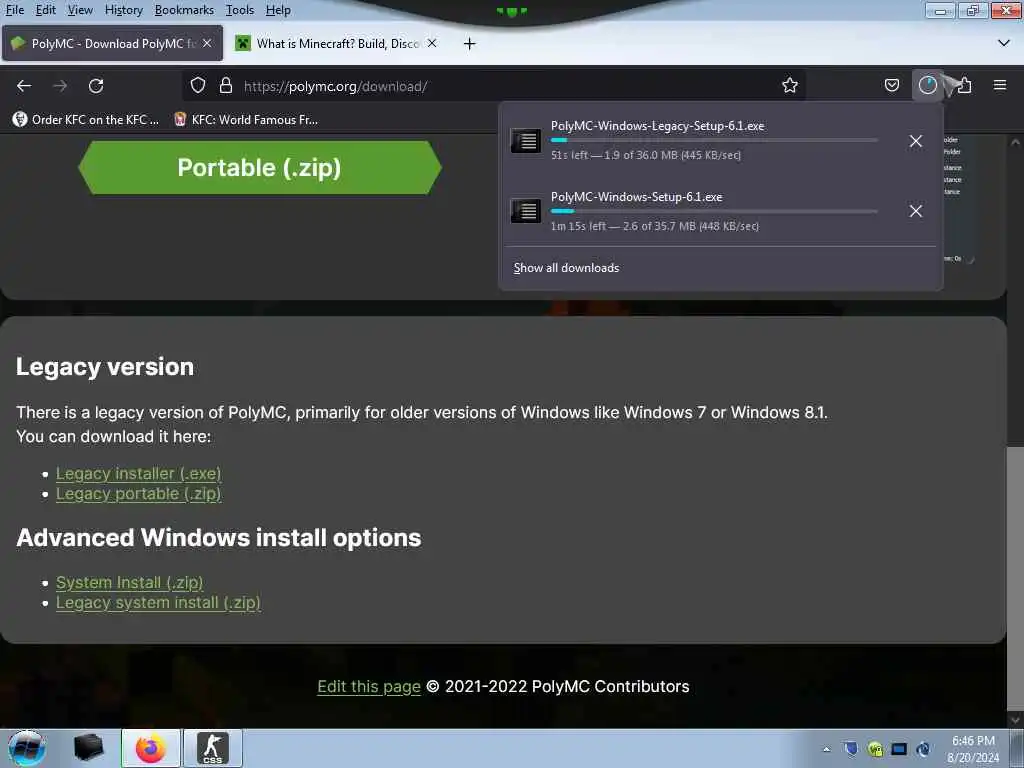Close the What is Minecraft tab
Screen dimensions: 1024x768
tap(432, 43)
